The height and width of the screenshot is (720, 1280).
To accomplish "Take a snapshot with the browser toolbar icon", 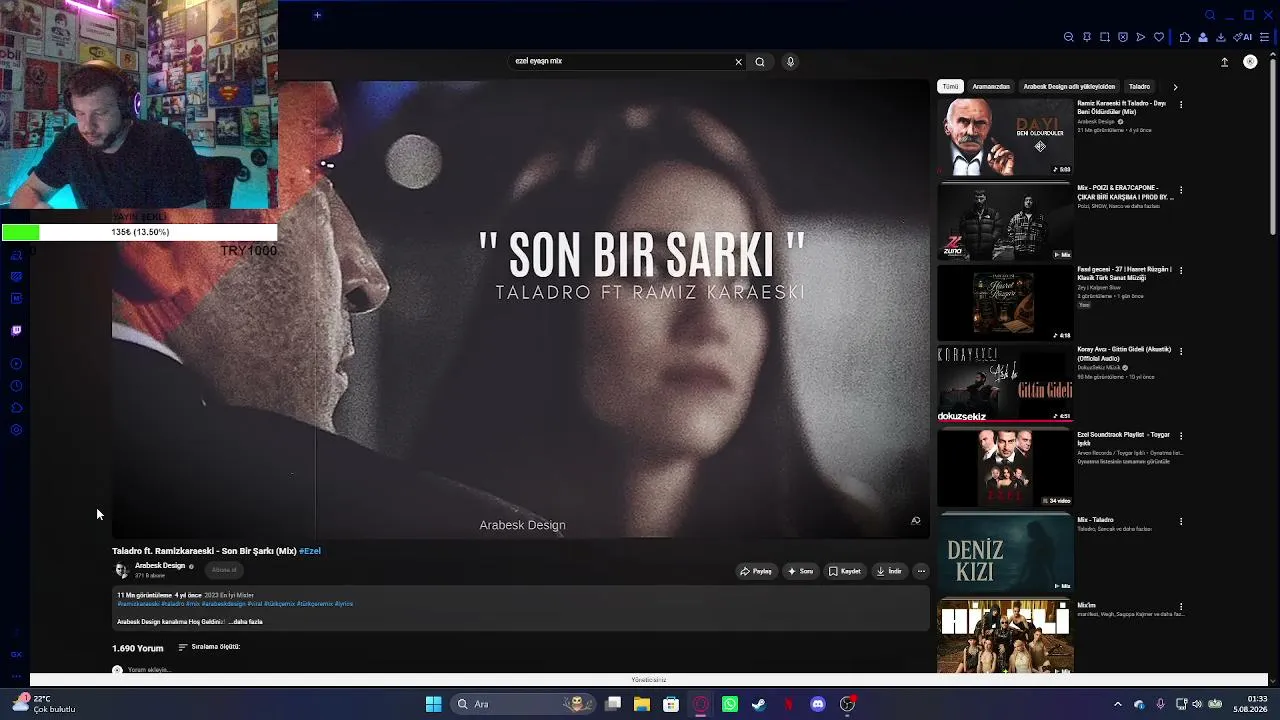I will (x=1105, y=37).
